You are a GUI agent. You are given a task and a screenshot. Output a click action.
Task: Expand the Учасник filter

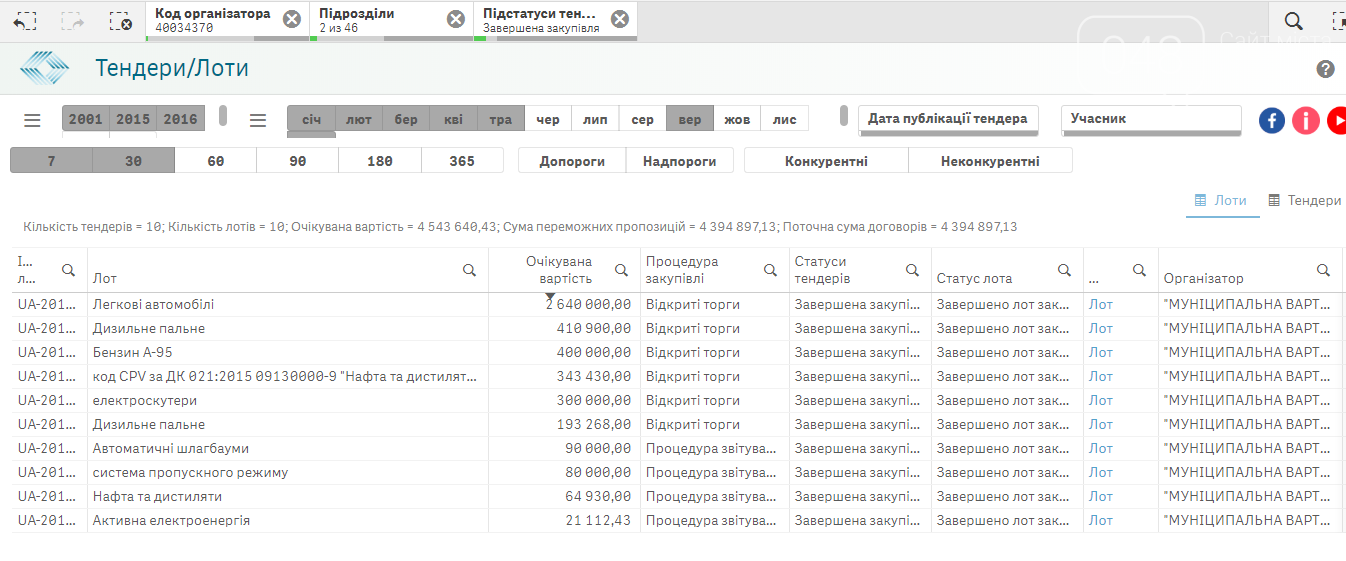pyautogui.click(x=1151, y=119)
